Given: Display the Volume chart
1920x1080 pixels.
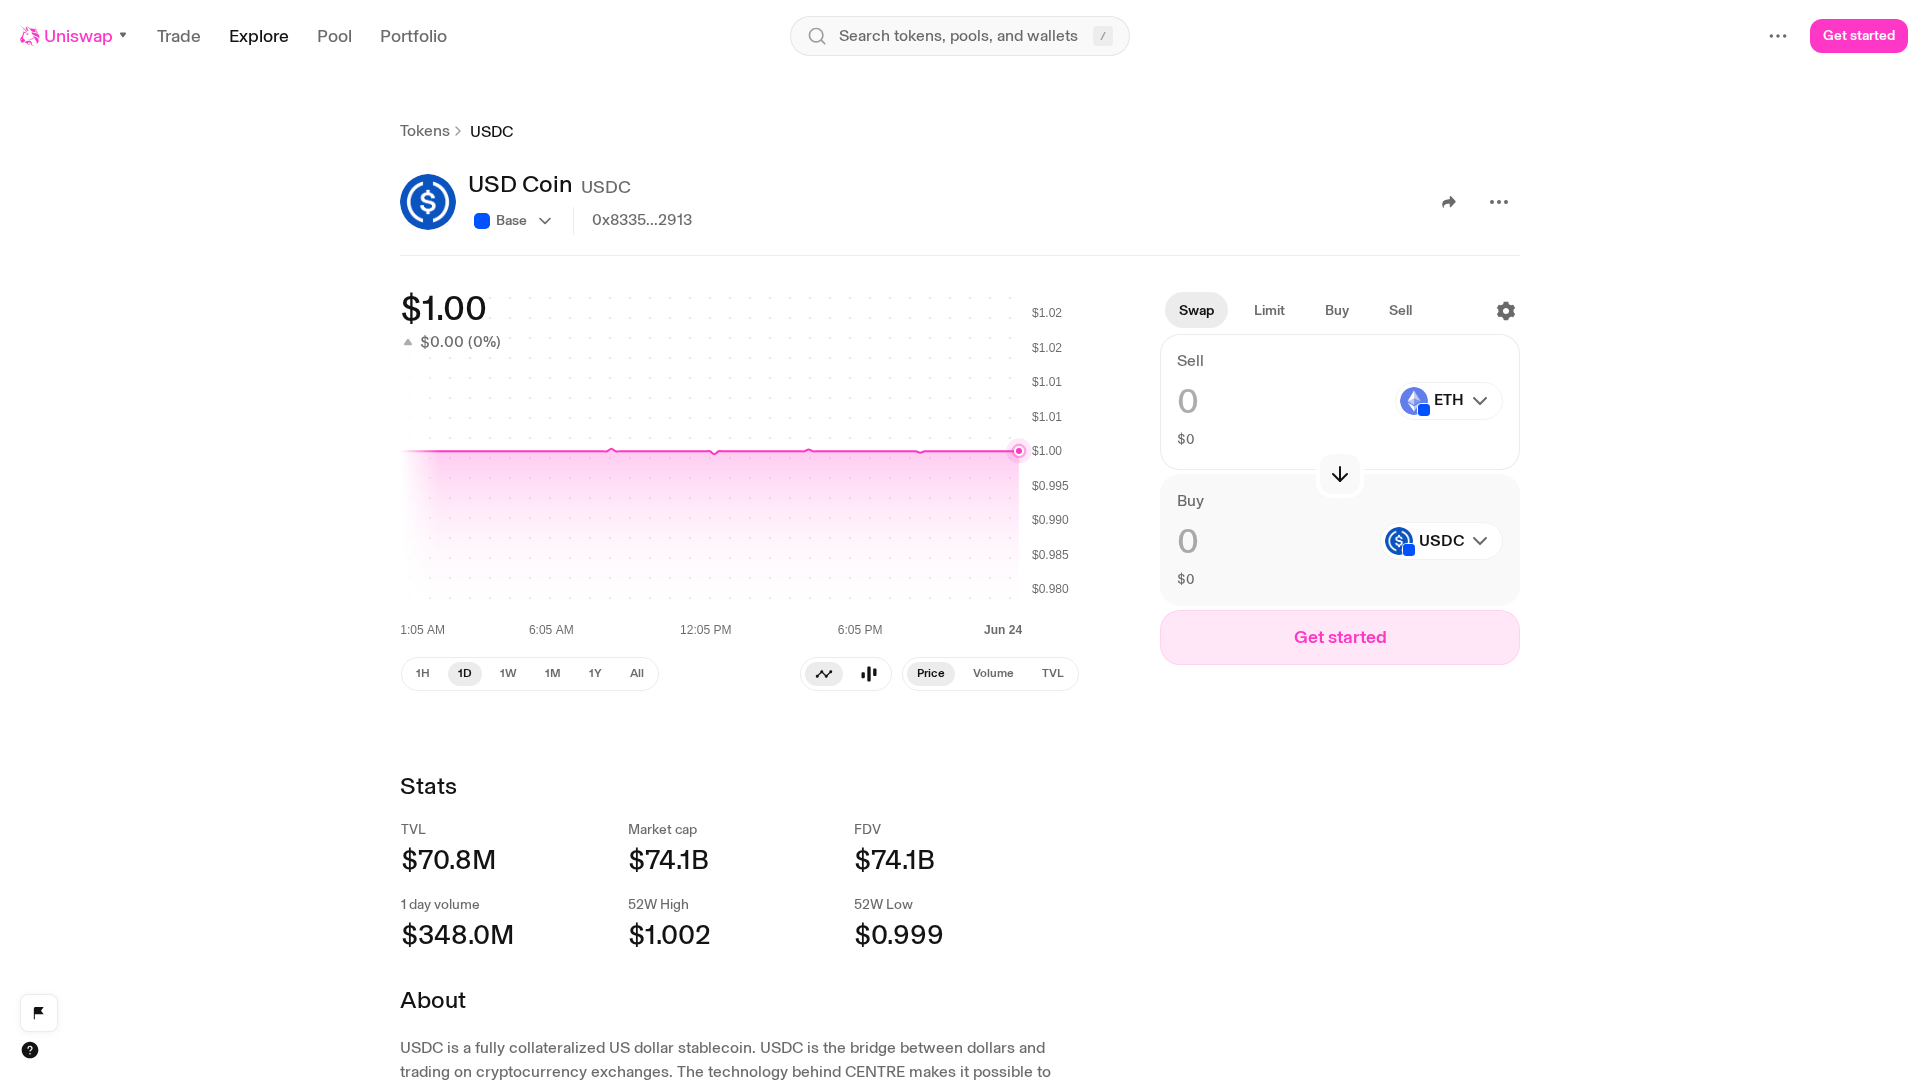Looking at the screenshot, I should click(993, 674).
